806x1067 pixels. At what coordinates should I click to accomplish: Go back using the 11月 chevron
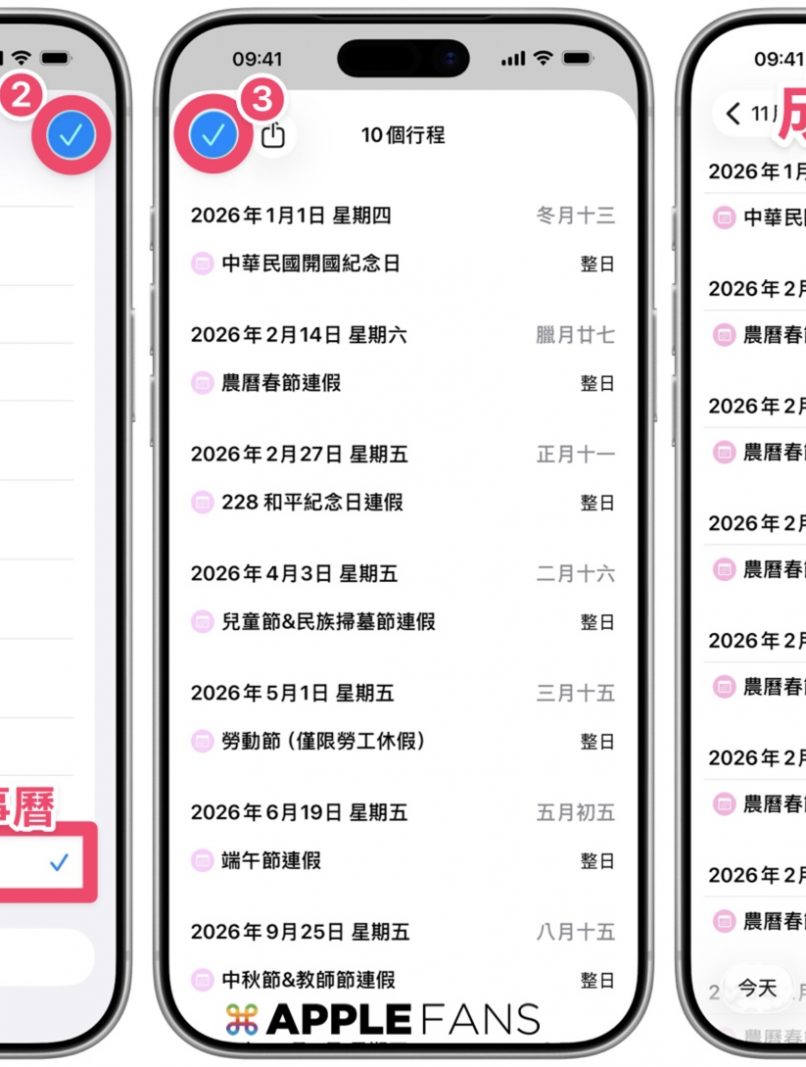[x=732, y=114]
